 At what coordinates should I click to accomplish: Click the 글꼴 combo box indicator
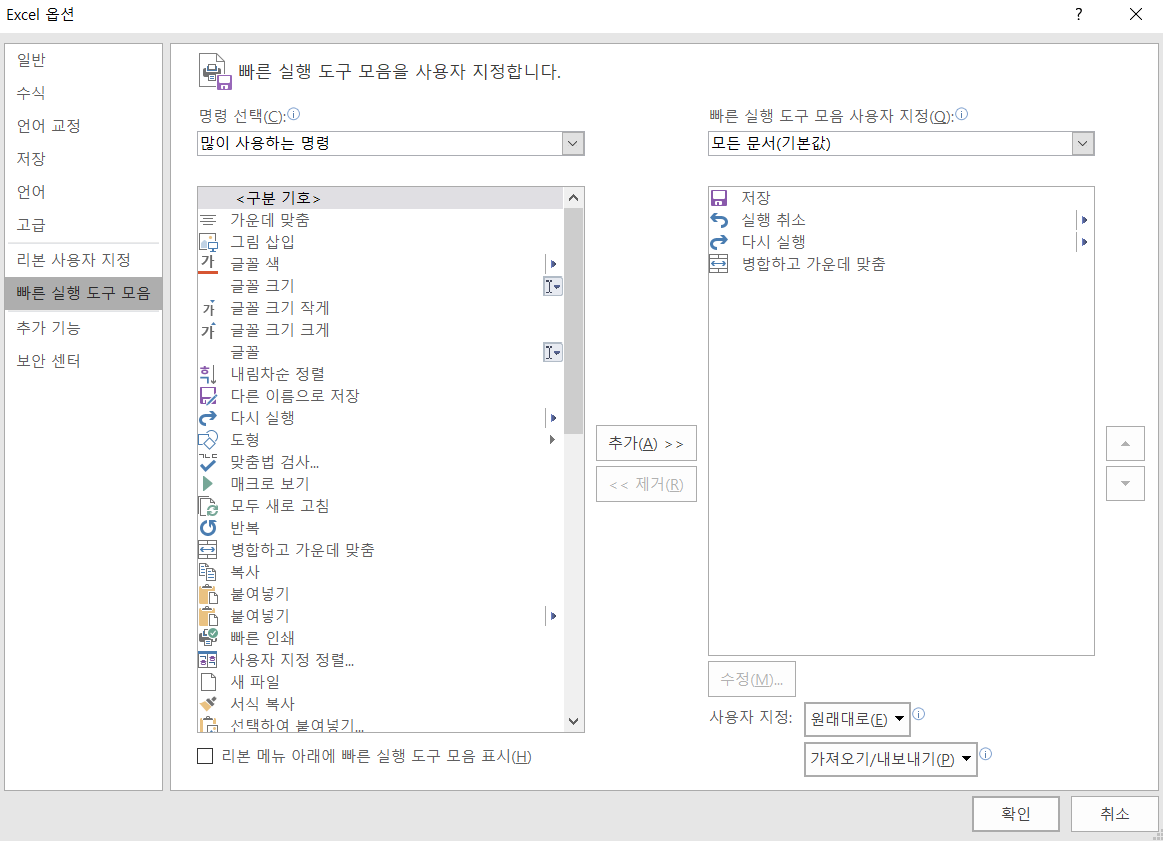[553, 352]
